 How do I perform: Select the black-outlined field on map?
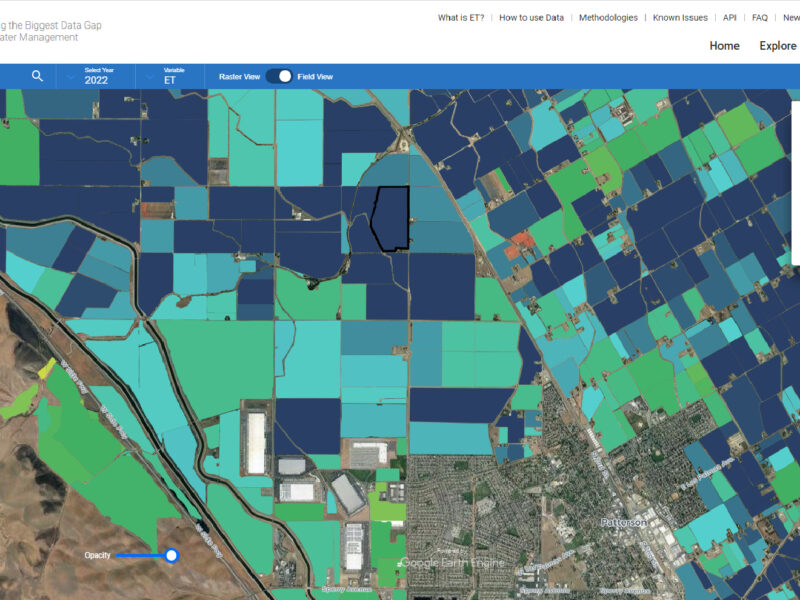[390, 218]
